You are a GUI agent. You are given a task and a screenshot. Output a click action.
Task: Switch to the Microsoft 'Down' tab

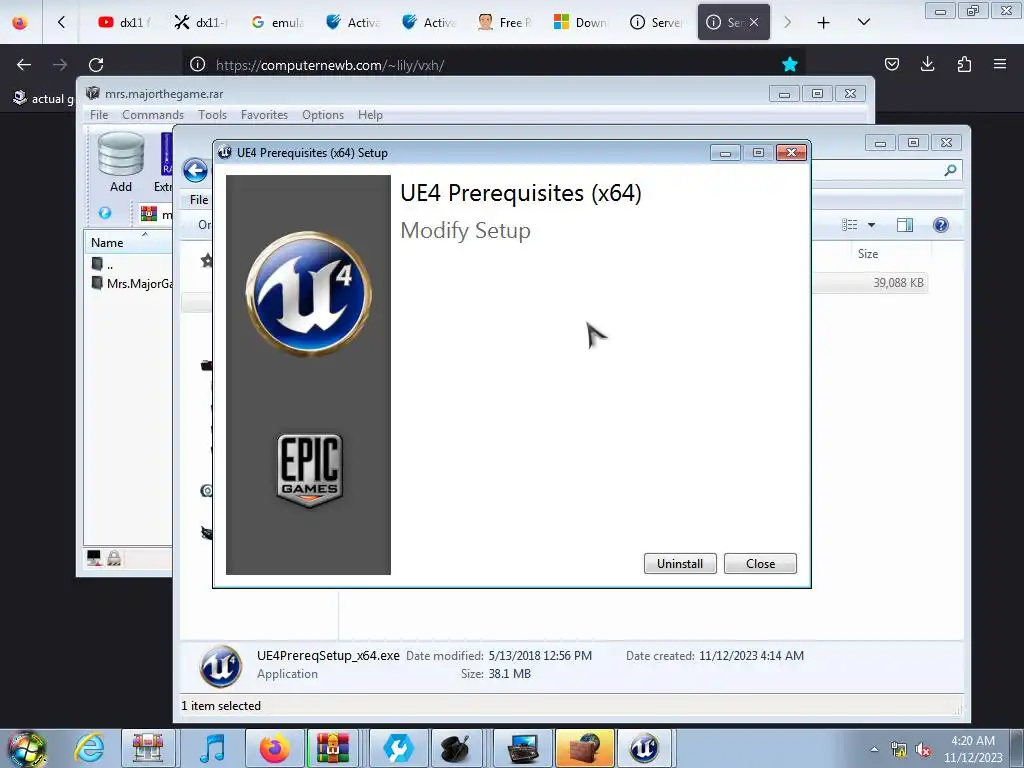pyautogui.click(x=580, y=22)
